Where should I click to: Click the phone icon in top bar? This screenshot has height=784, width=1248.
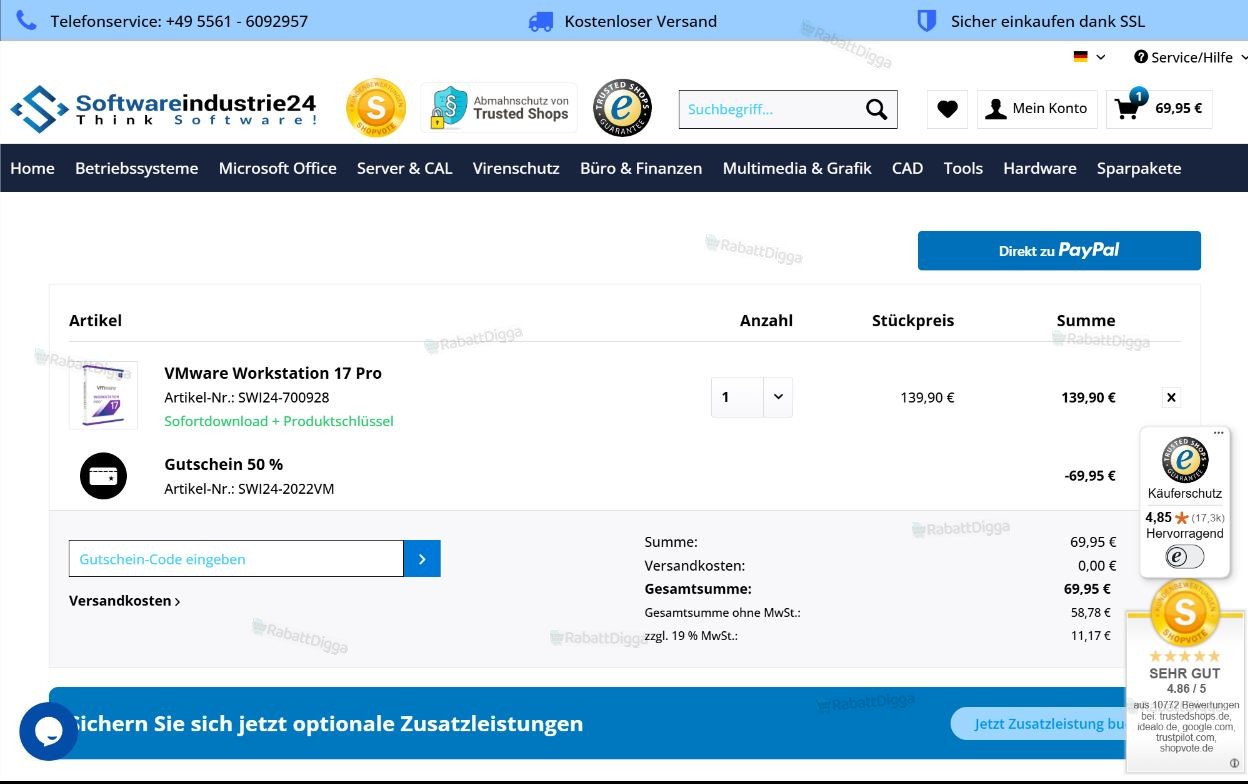pos(27,20)
